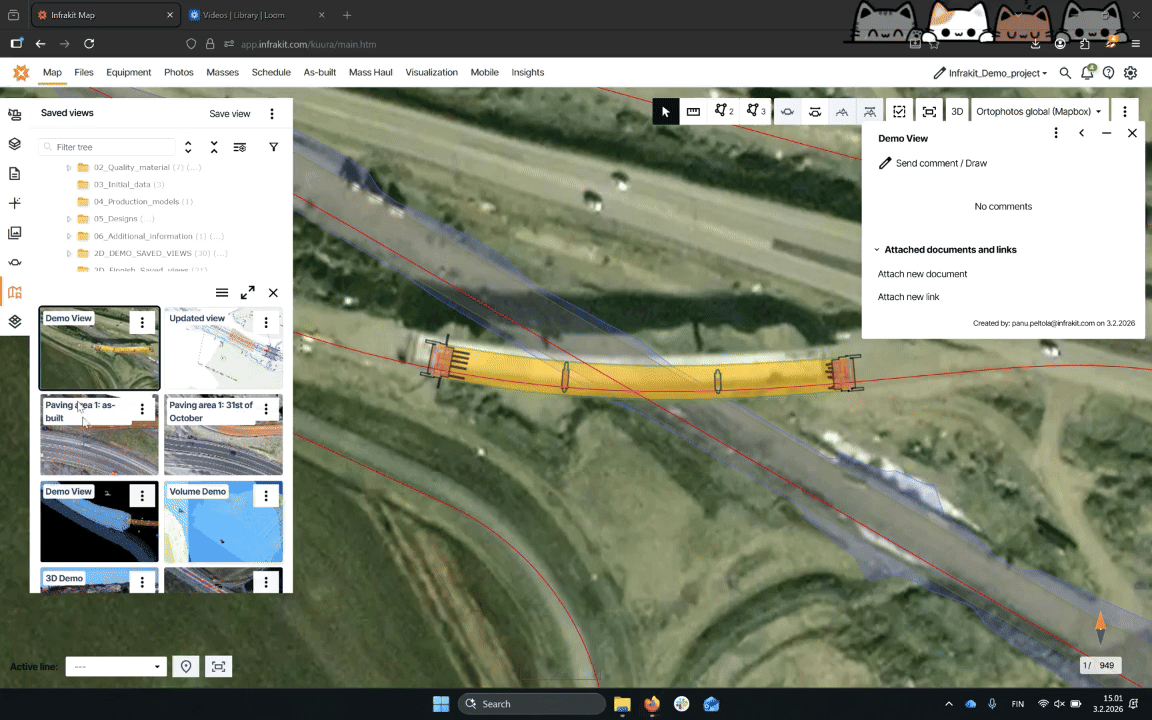Open the Active line dropdown
Viewport: 1152px width, 720px height.
coord(116,666)
